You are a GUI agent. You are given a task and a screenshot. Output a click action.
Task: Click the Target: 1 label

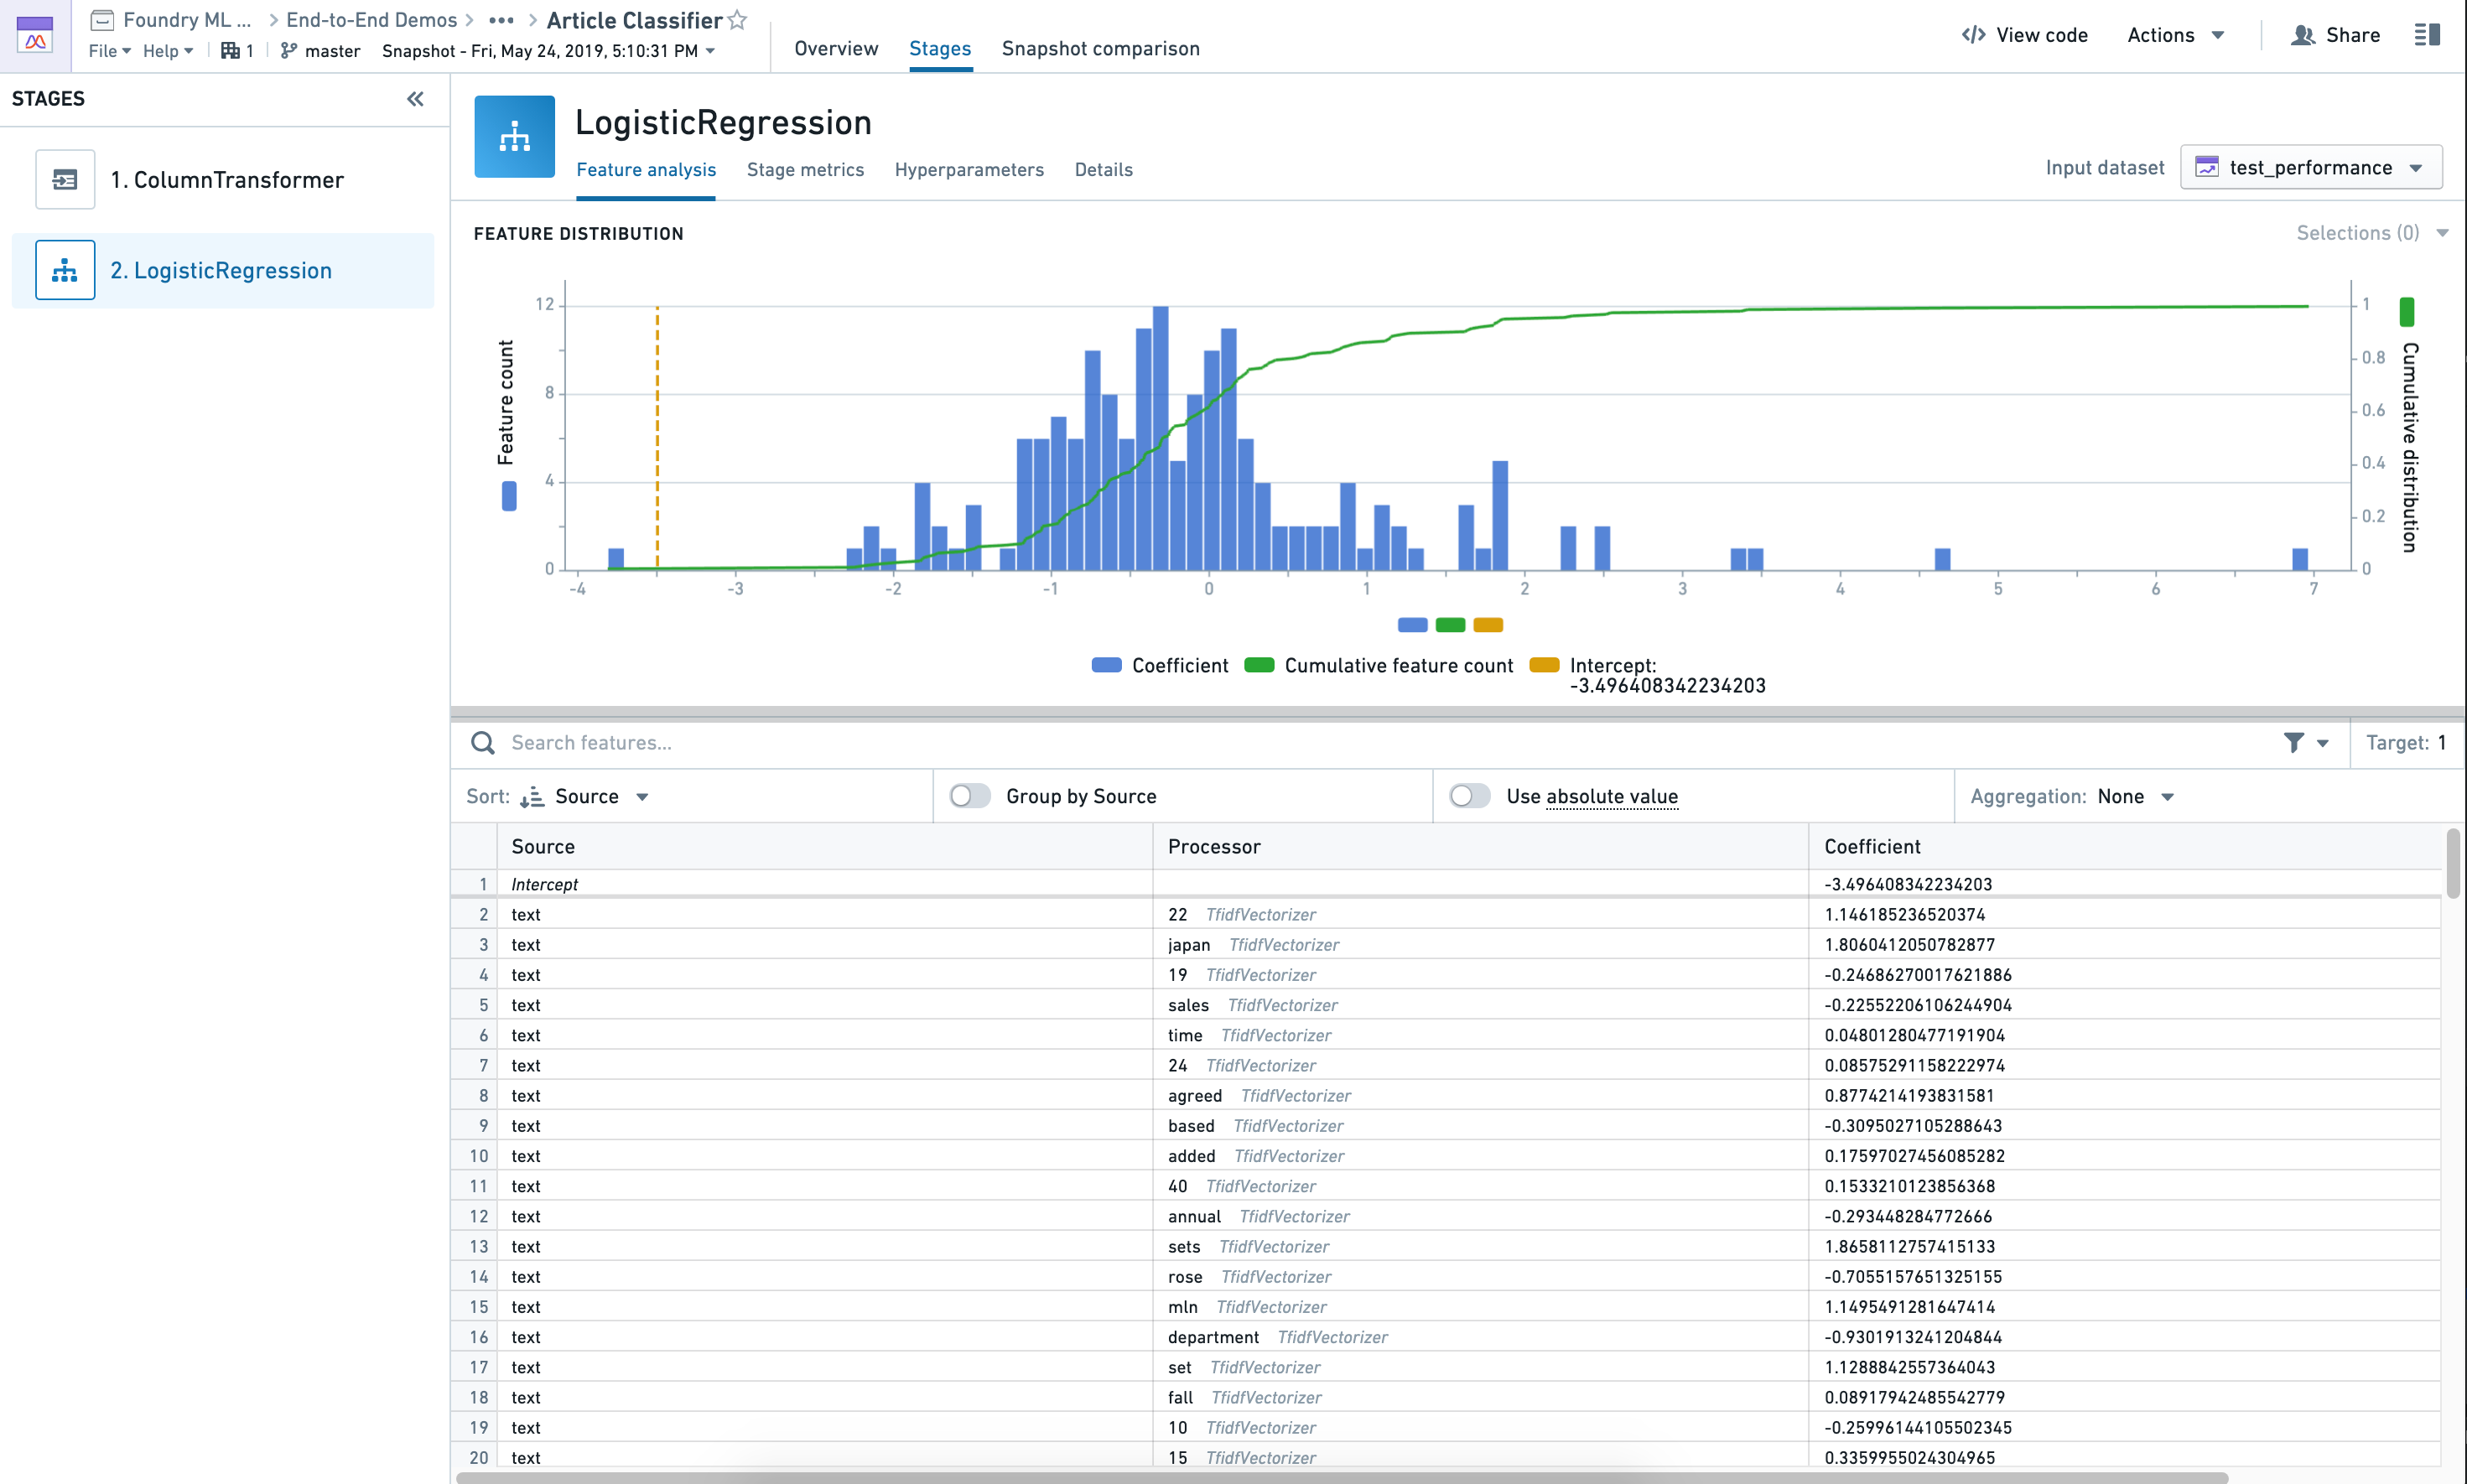2406,743
